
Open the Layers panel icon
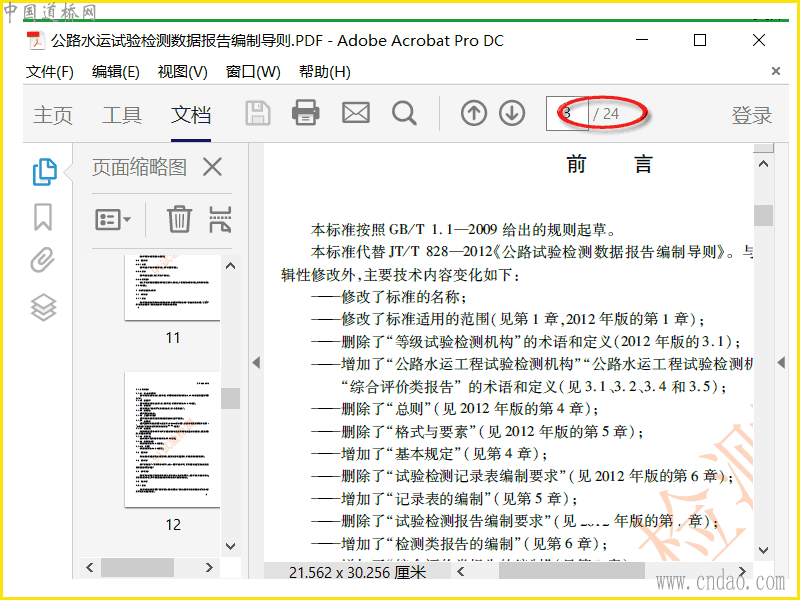43,308
